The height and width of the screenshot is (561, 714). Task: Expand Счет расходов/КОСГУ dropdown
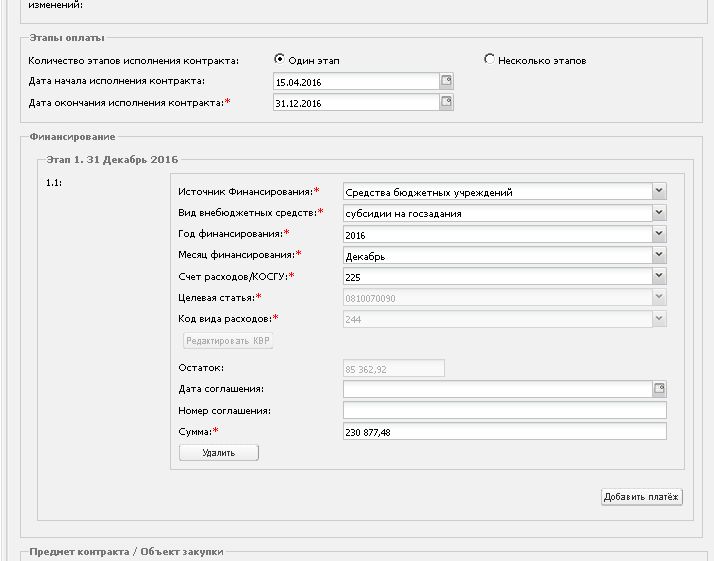[659, 276]
